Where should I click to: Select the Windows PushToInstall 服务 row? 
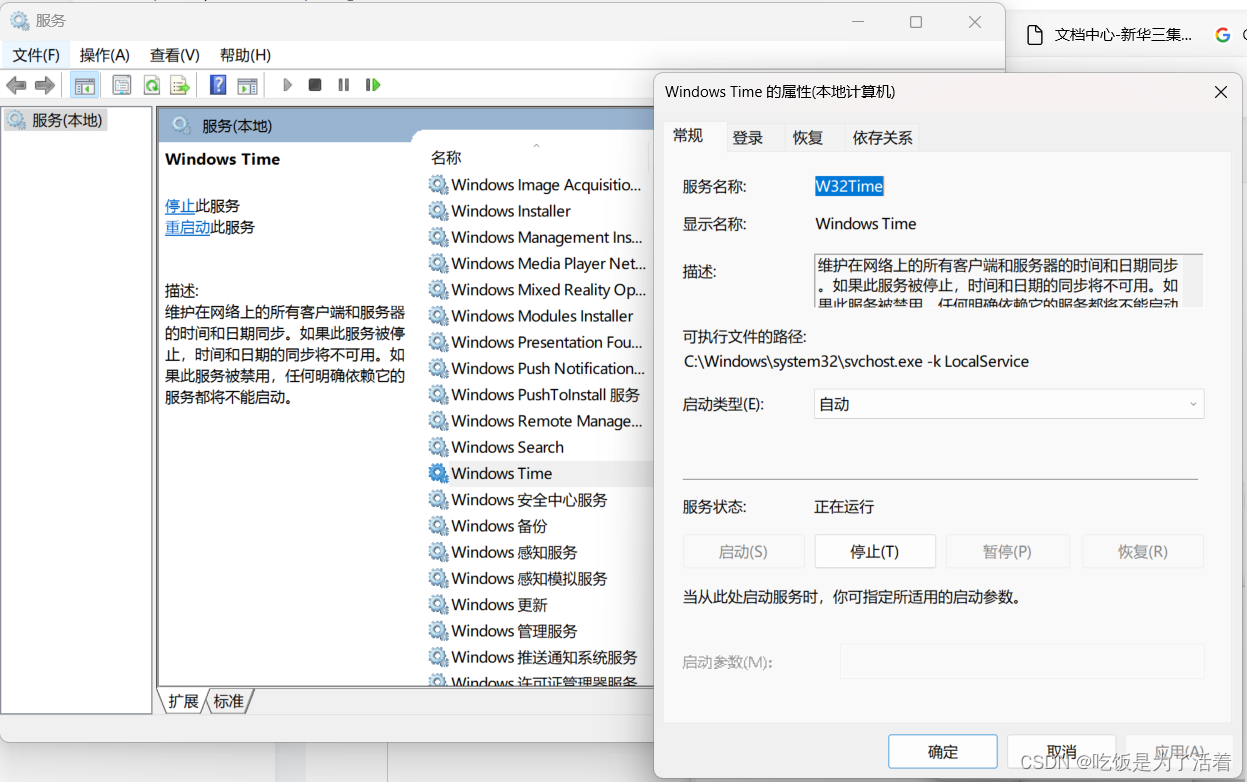tap(540, 395)
